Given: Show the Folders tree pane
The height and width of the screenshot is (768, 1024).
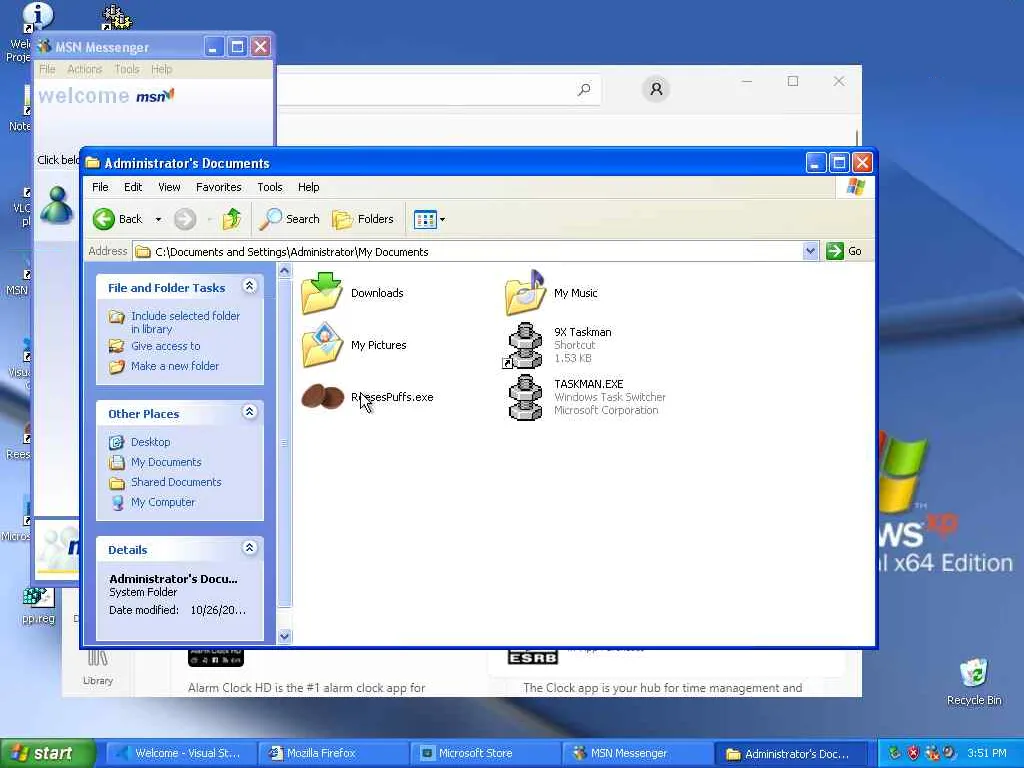Looking at the screenshot, I should [363, 219].
